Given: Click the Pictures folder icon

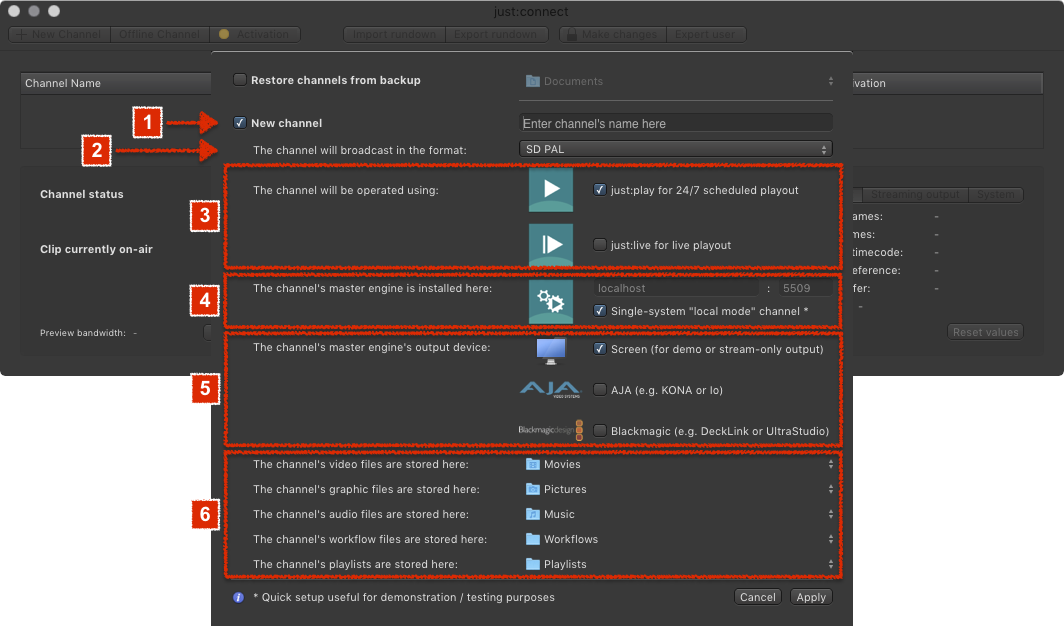Looking at the screenshot, I should [x=533, y=489].
